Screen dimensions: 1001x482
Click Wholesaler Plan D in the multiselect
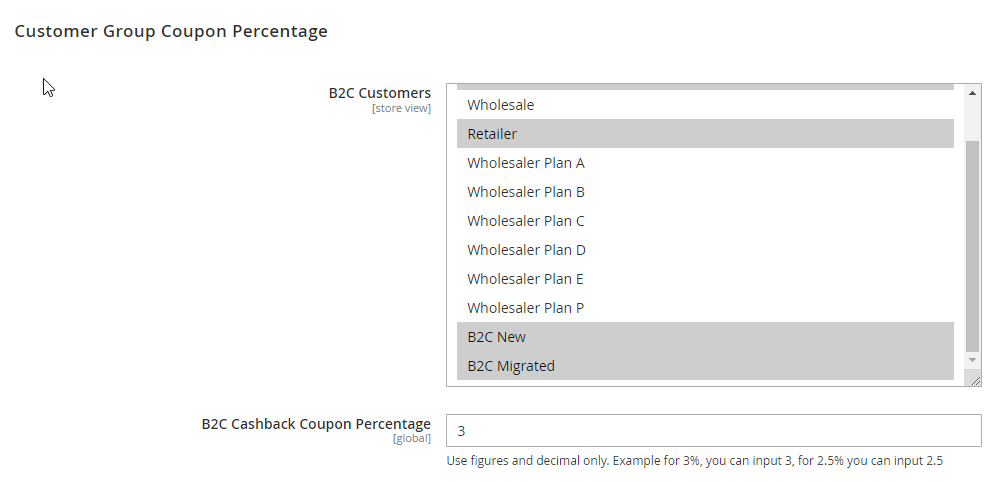526,250
